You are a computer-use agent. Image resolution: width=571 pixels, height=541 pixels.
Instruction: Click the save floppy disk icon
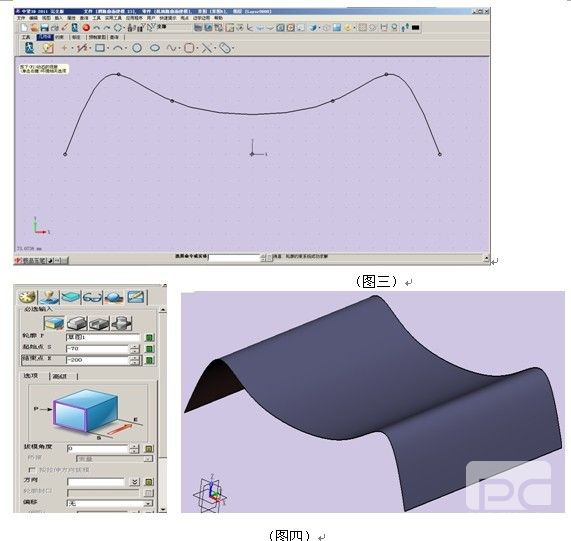pos(44,27)
